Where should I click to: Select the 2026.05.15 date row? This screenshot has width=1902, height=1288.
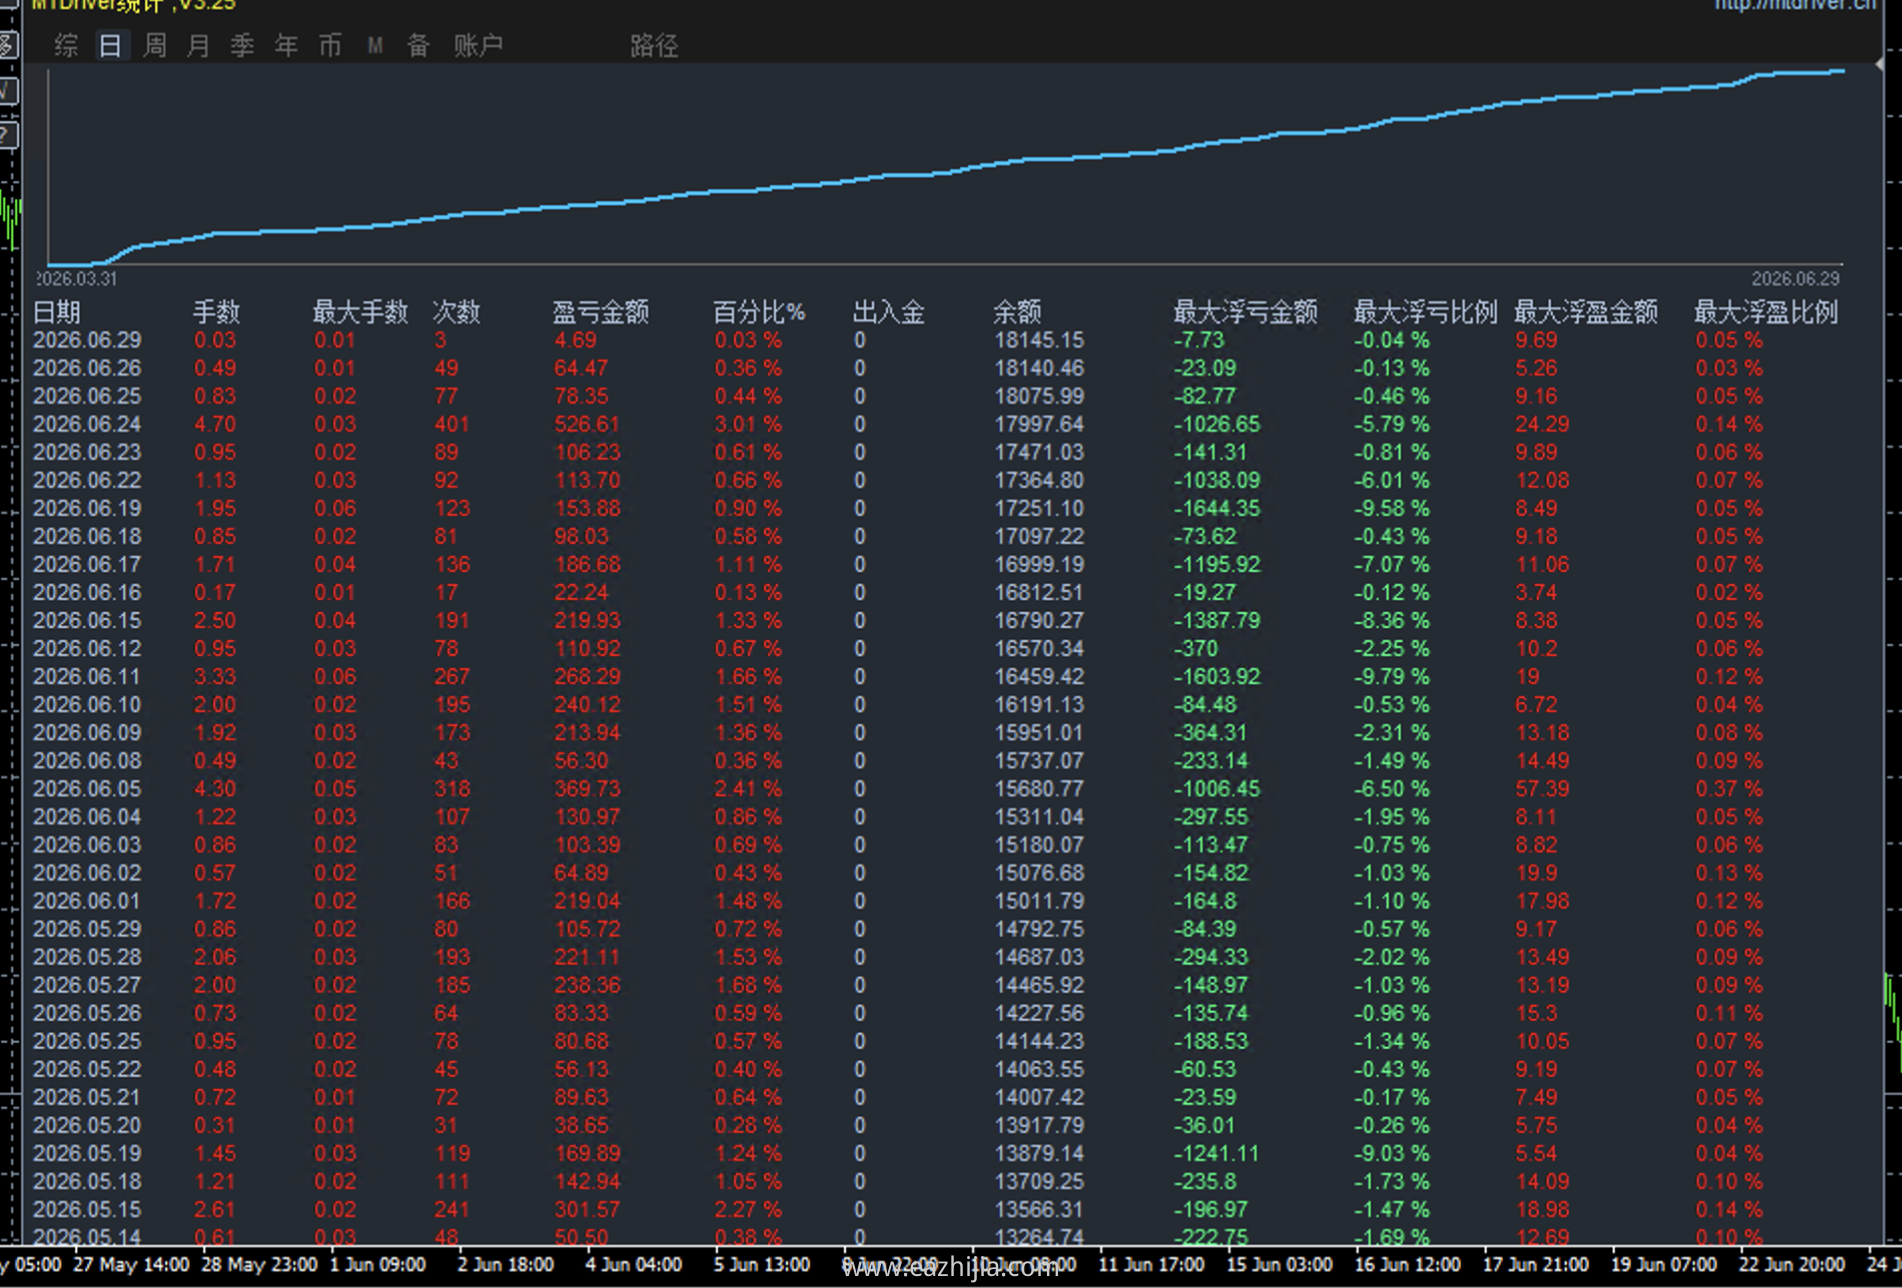[87, 1209]
